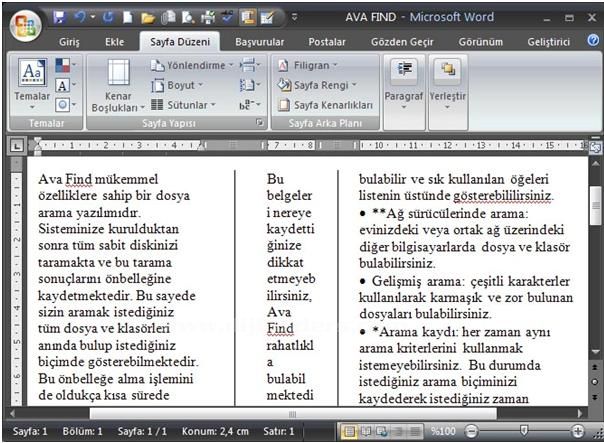
Task: Open hyphenation dropdown icon
Action: [250, 104]
